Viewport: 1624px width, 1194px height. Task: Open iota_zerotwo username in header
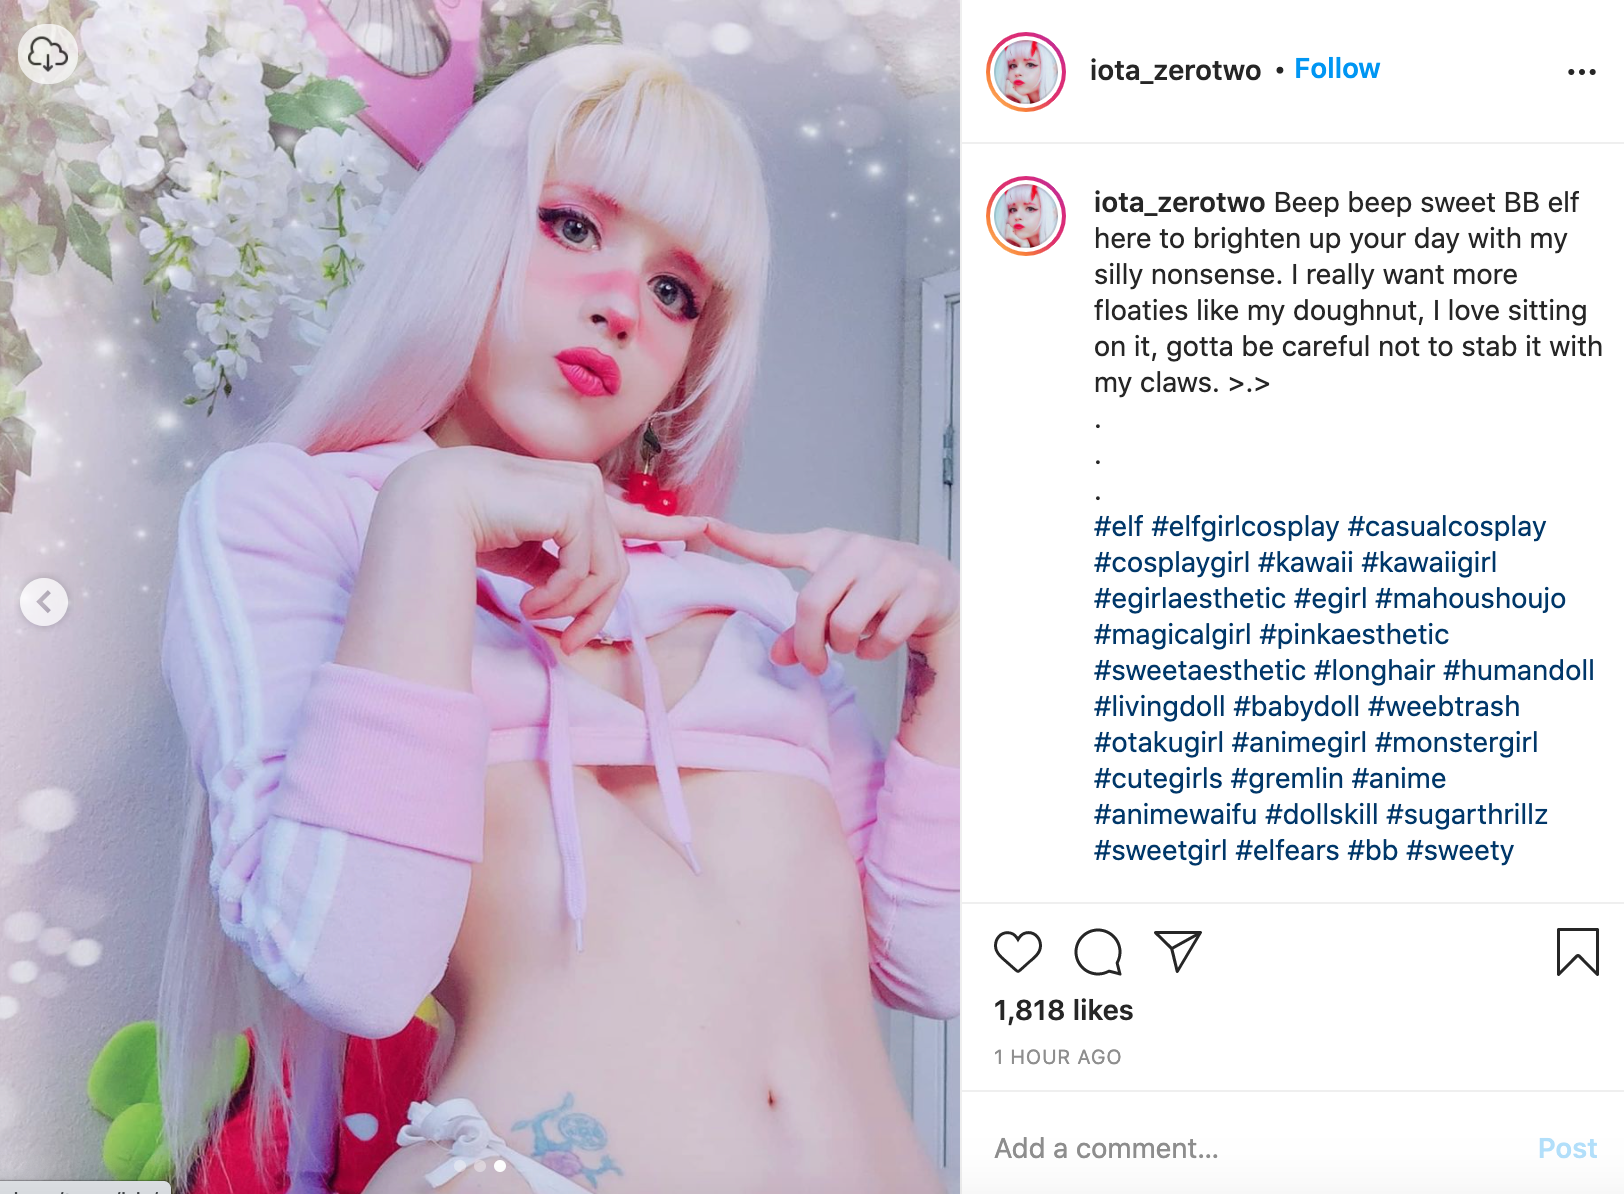pyautogui.click(x=1175, y=70)
